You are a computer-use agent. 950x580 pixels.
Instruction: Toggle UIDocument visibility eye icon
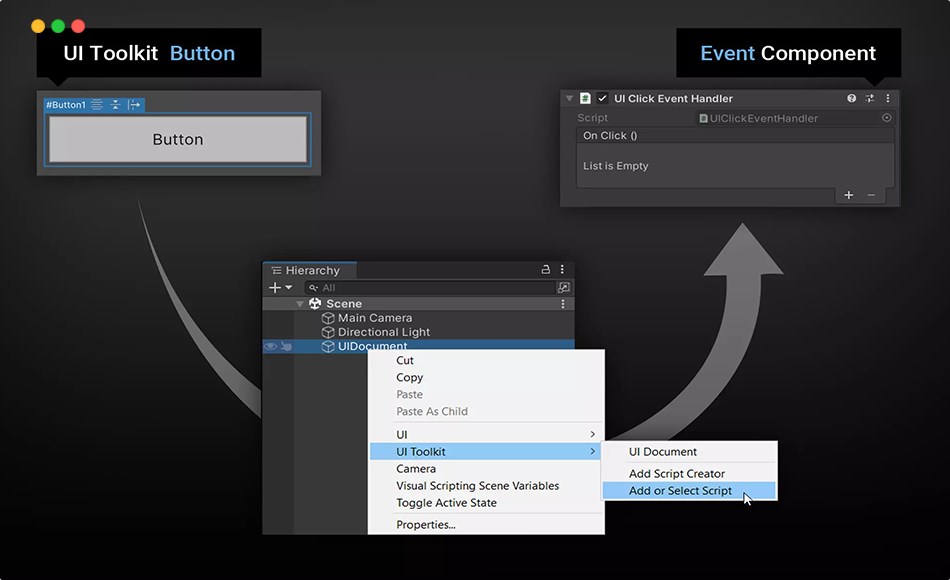(x=270, y=345)
